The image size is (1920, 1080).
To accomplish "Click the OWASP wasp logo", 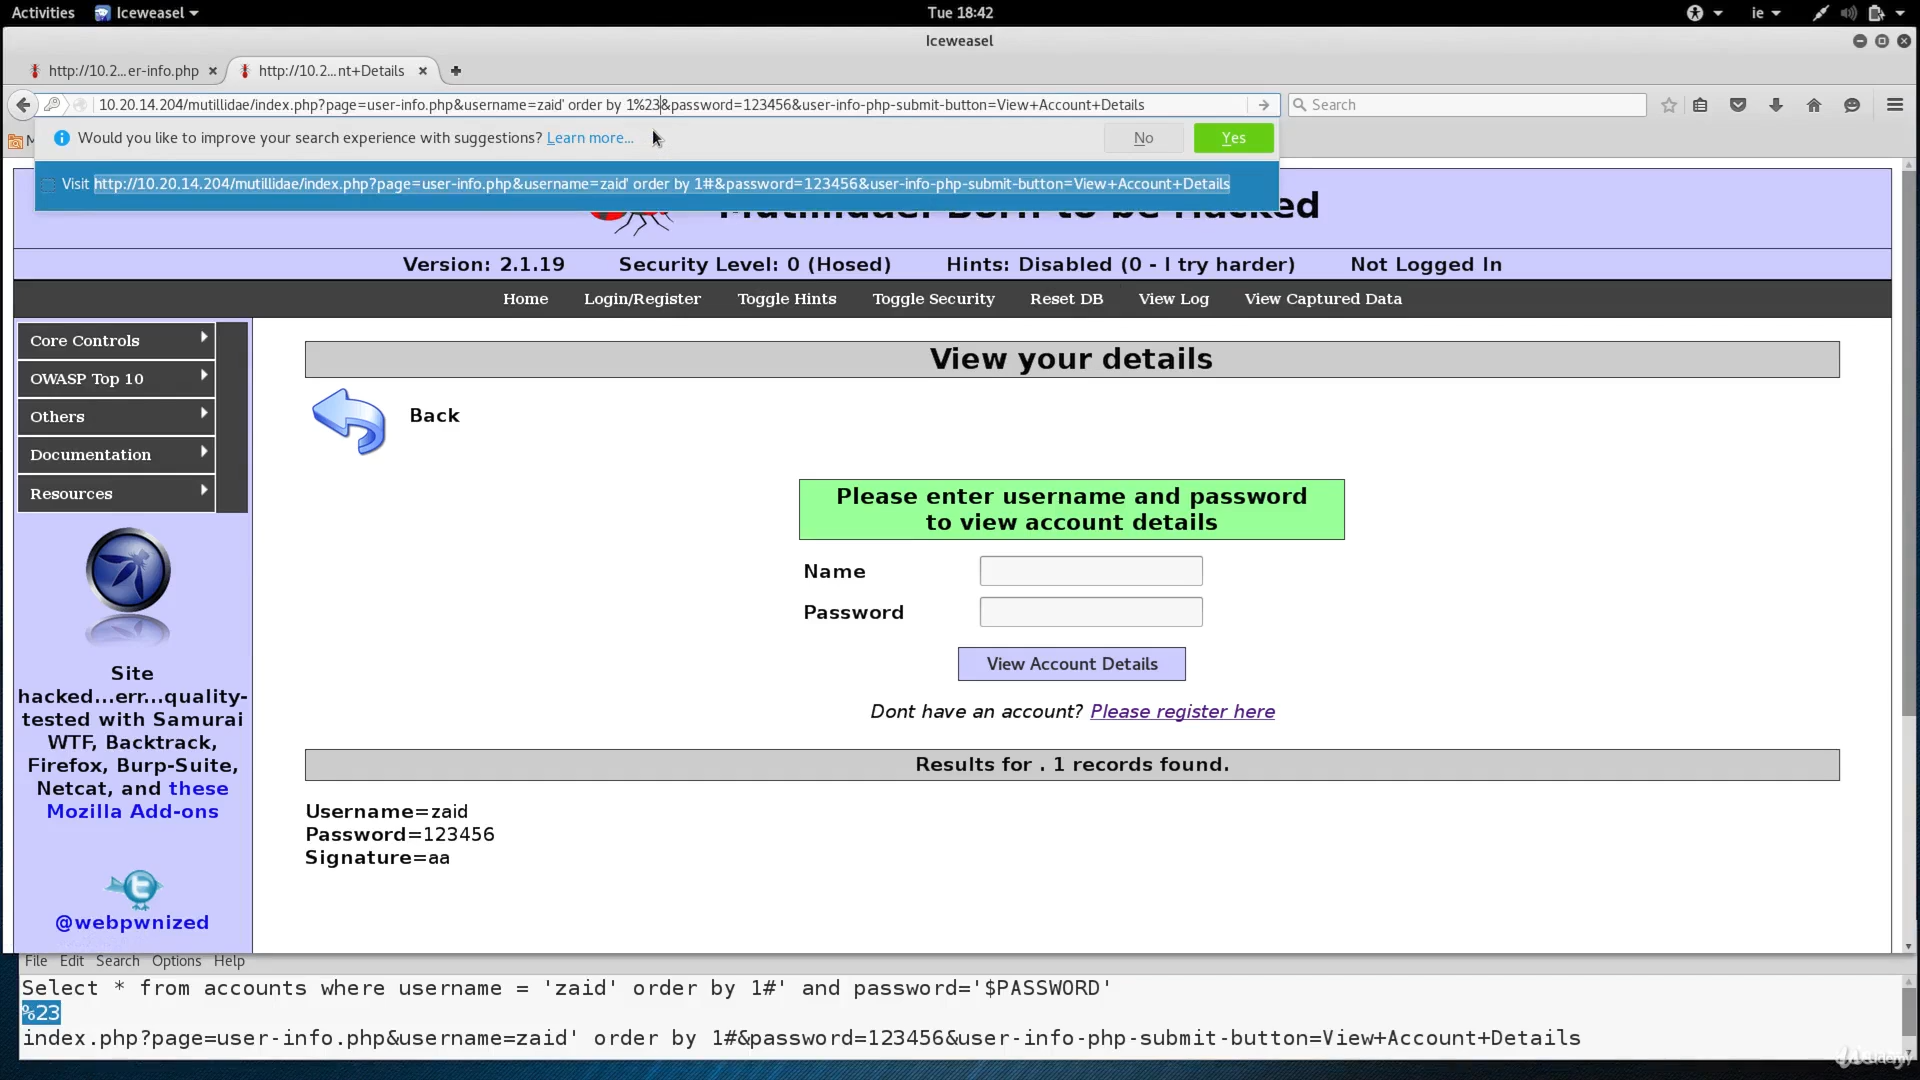I will [x=128, y=571].
